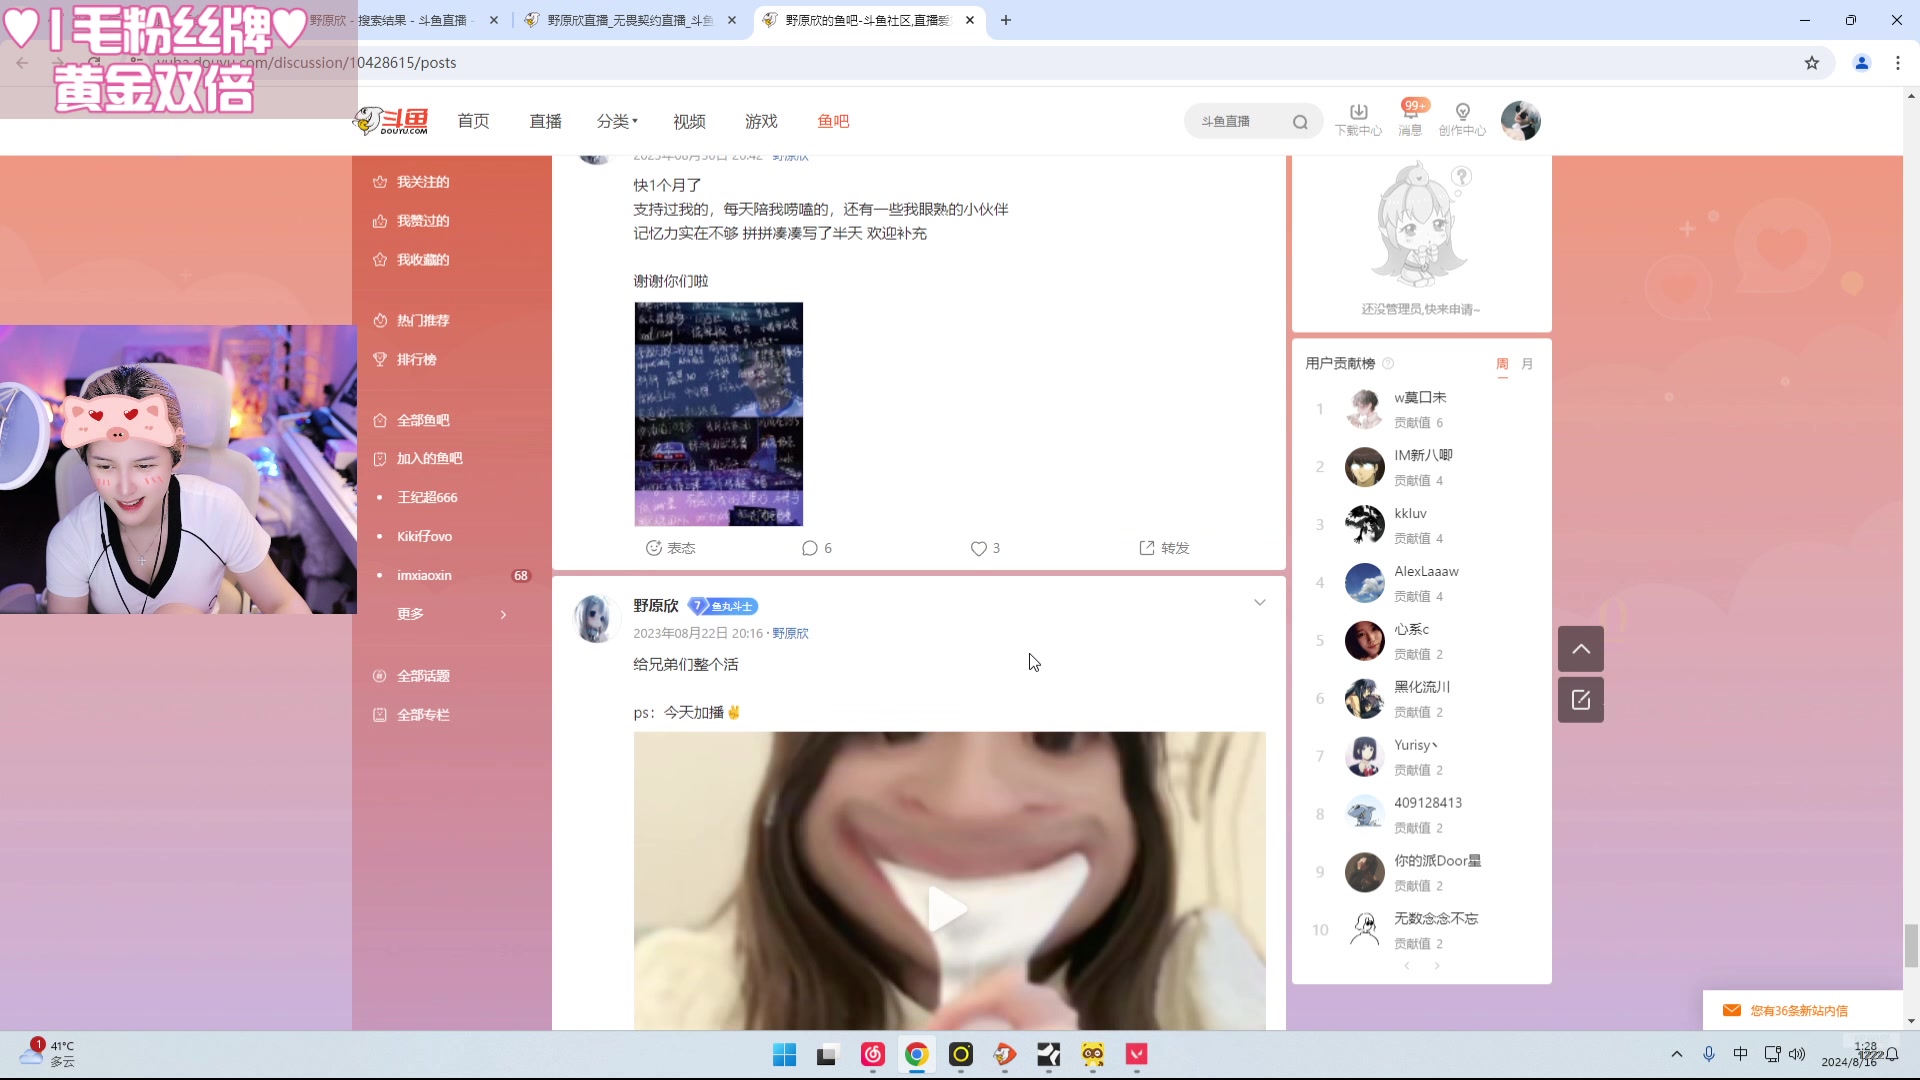Image resolution: width=1920 pixels, height=1080 pixels.
Task: Click back-to-top arrow button
Action: pyautogui.click(x=1581, y=649)
